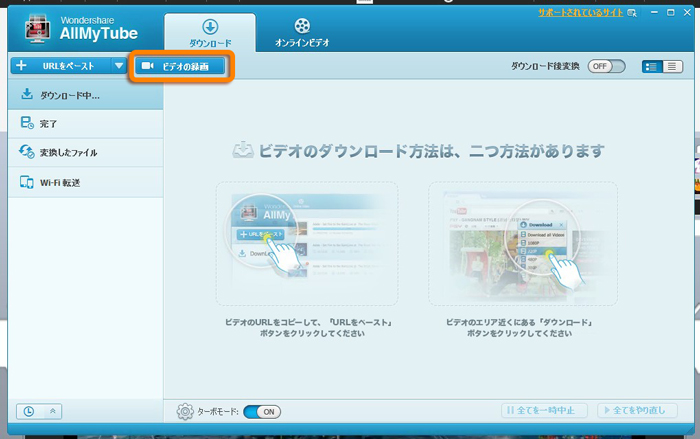Click the 全てをやり直し button
This screenshot has height=439, width=700.
pyautogui.click(x=638, y=410)
